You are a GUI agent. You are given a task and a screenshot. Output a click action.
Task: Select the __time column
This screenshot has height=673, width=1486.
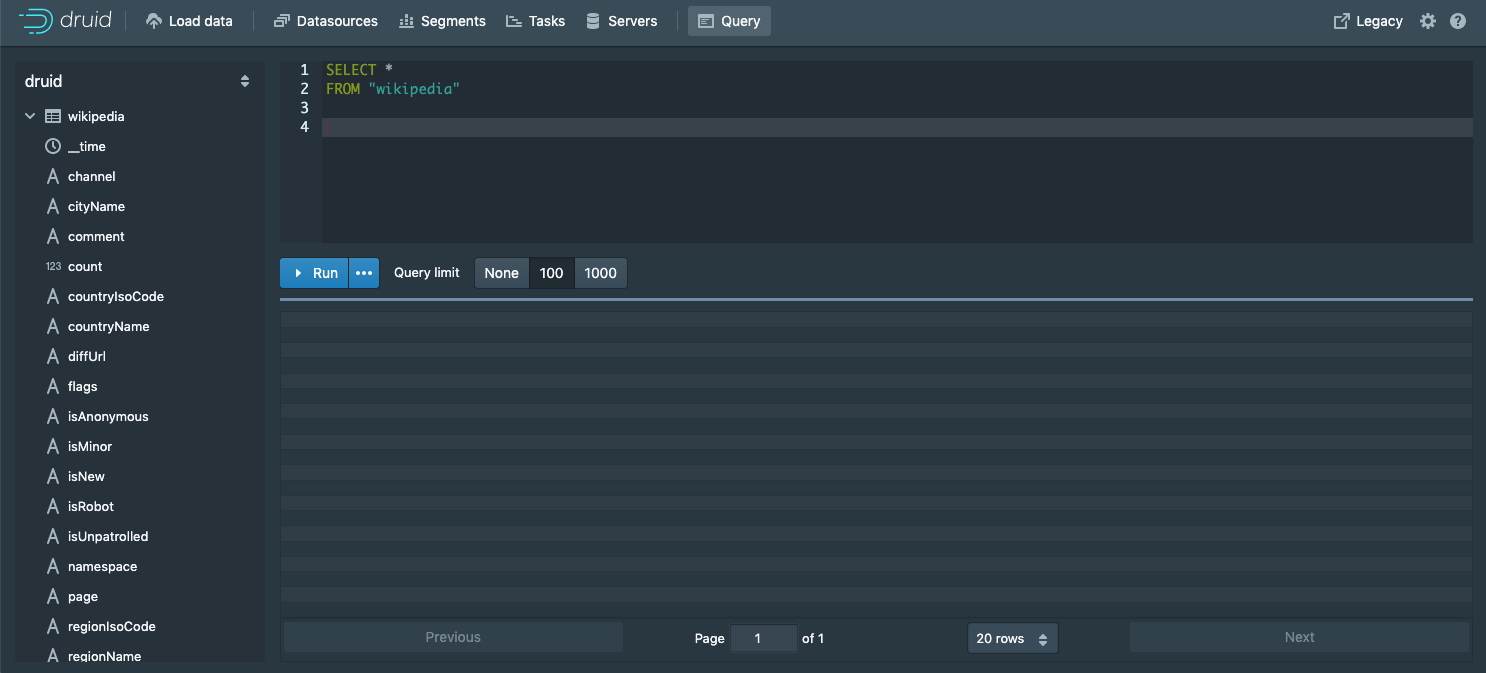(86, 147)
